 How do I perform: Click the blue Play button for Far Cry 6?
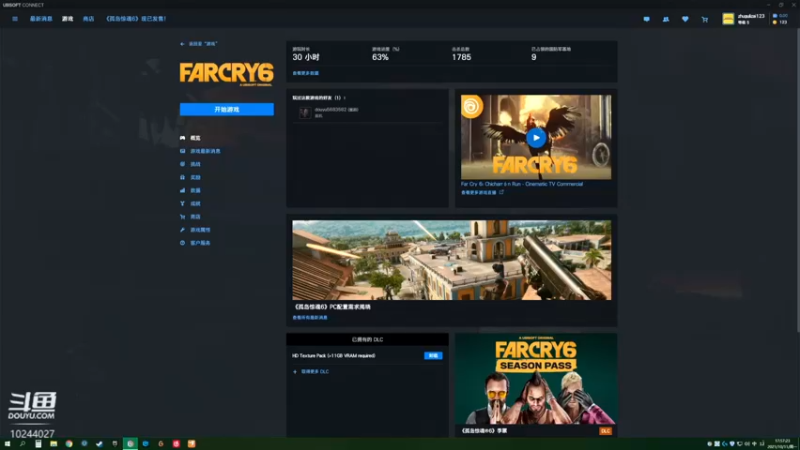pyautogui.click(x=227, y=109)
